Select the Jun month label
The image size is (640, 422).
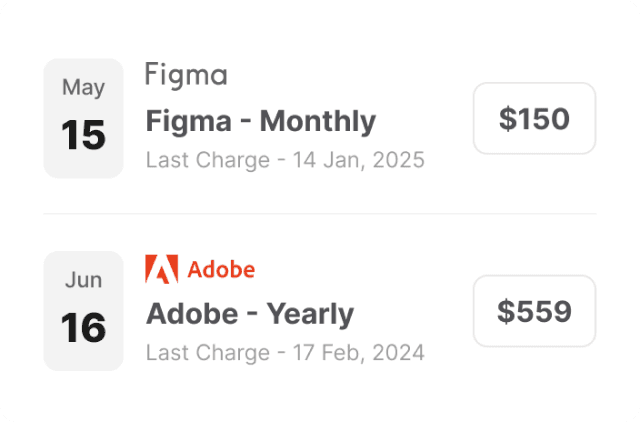83,280
